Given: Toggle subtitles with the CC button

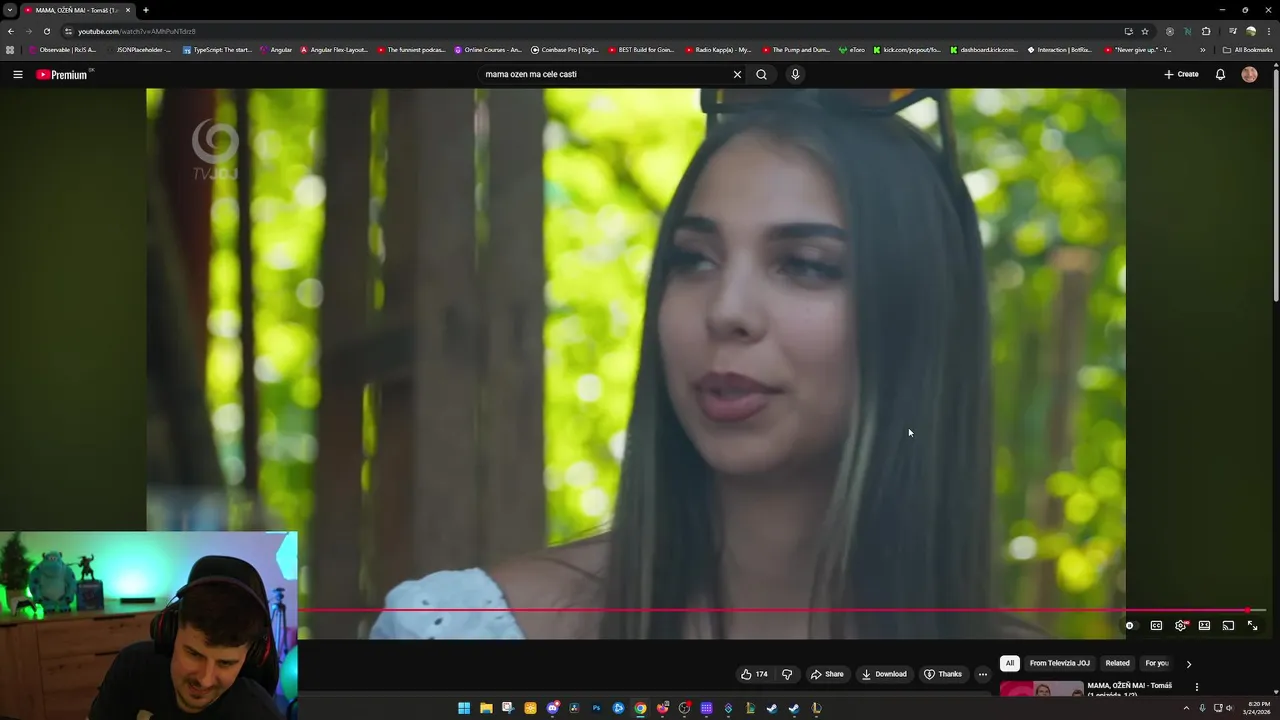Looking at the screenshot, I should tap(1156, 626).
